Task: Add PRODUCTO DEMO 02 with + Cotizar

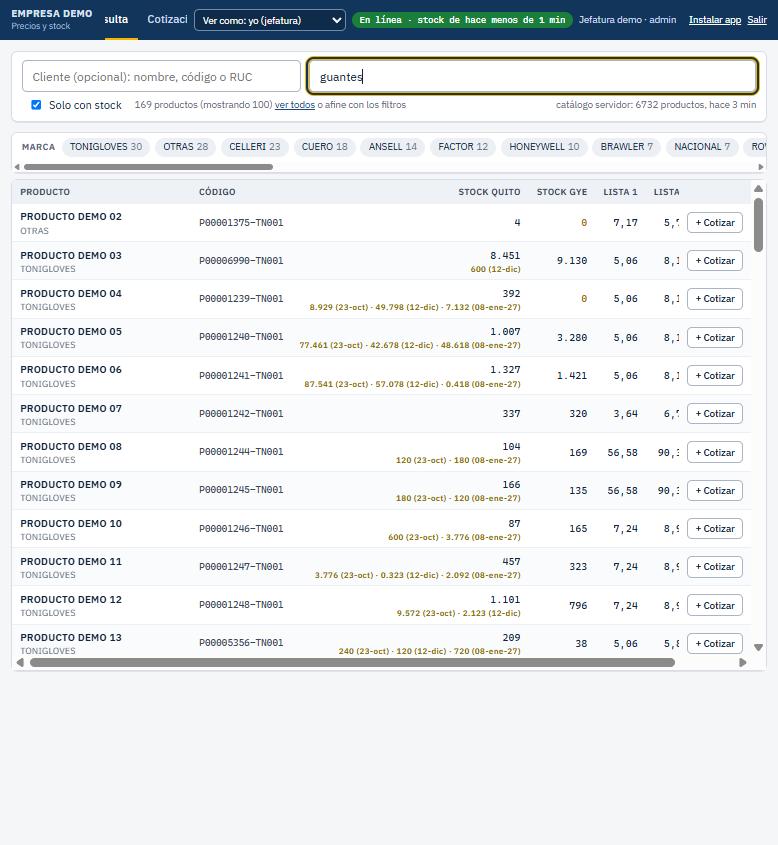Action: 715,223
